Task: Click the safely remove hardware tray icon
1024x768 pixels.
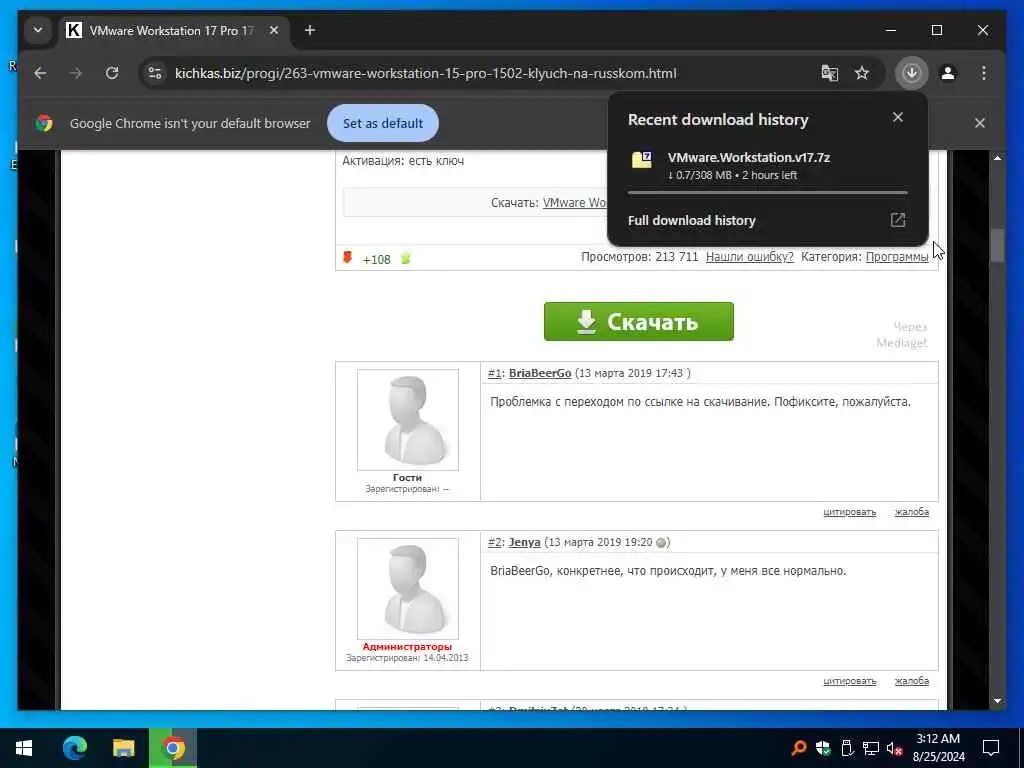Action: 847,748
